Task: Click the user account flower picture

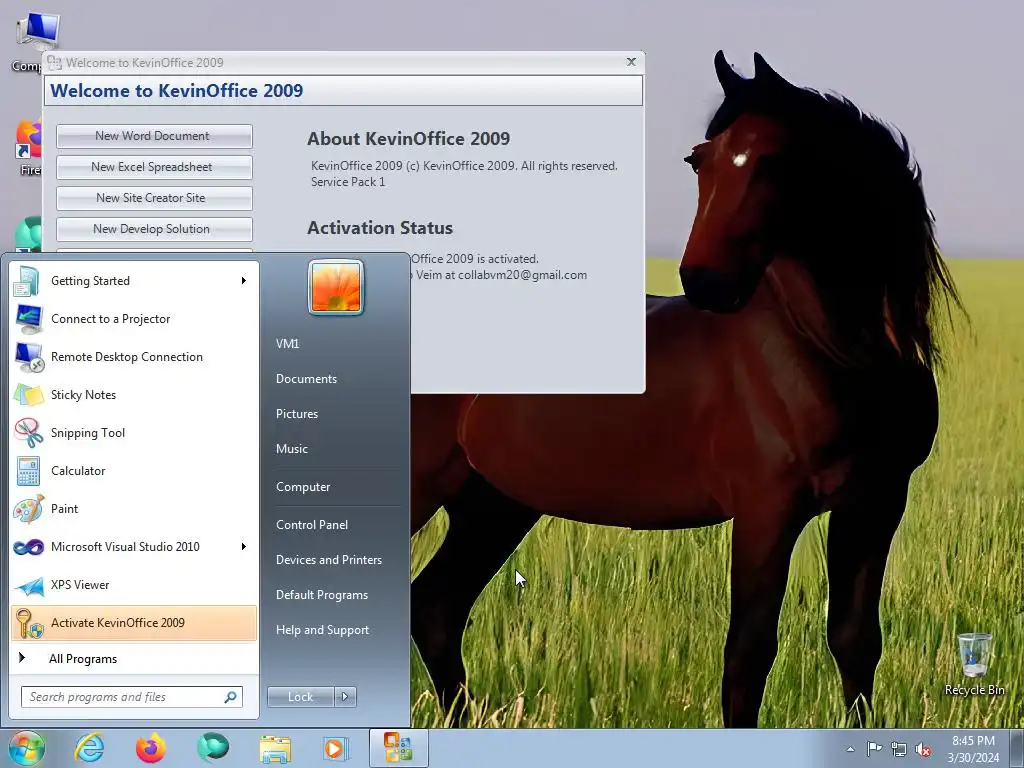Action: click(x=335, y=287)
